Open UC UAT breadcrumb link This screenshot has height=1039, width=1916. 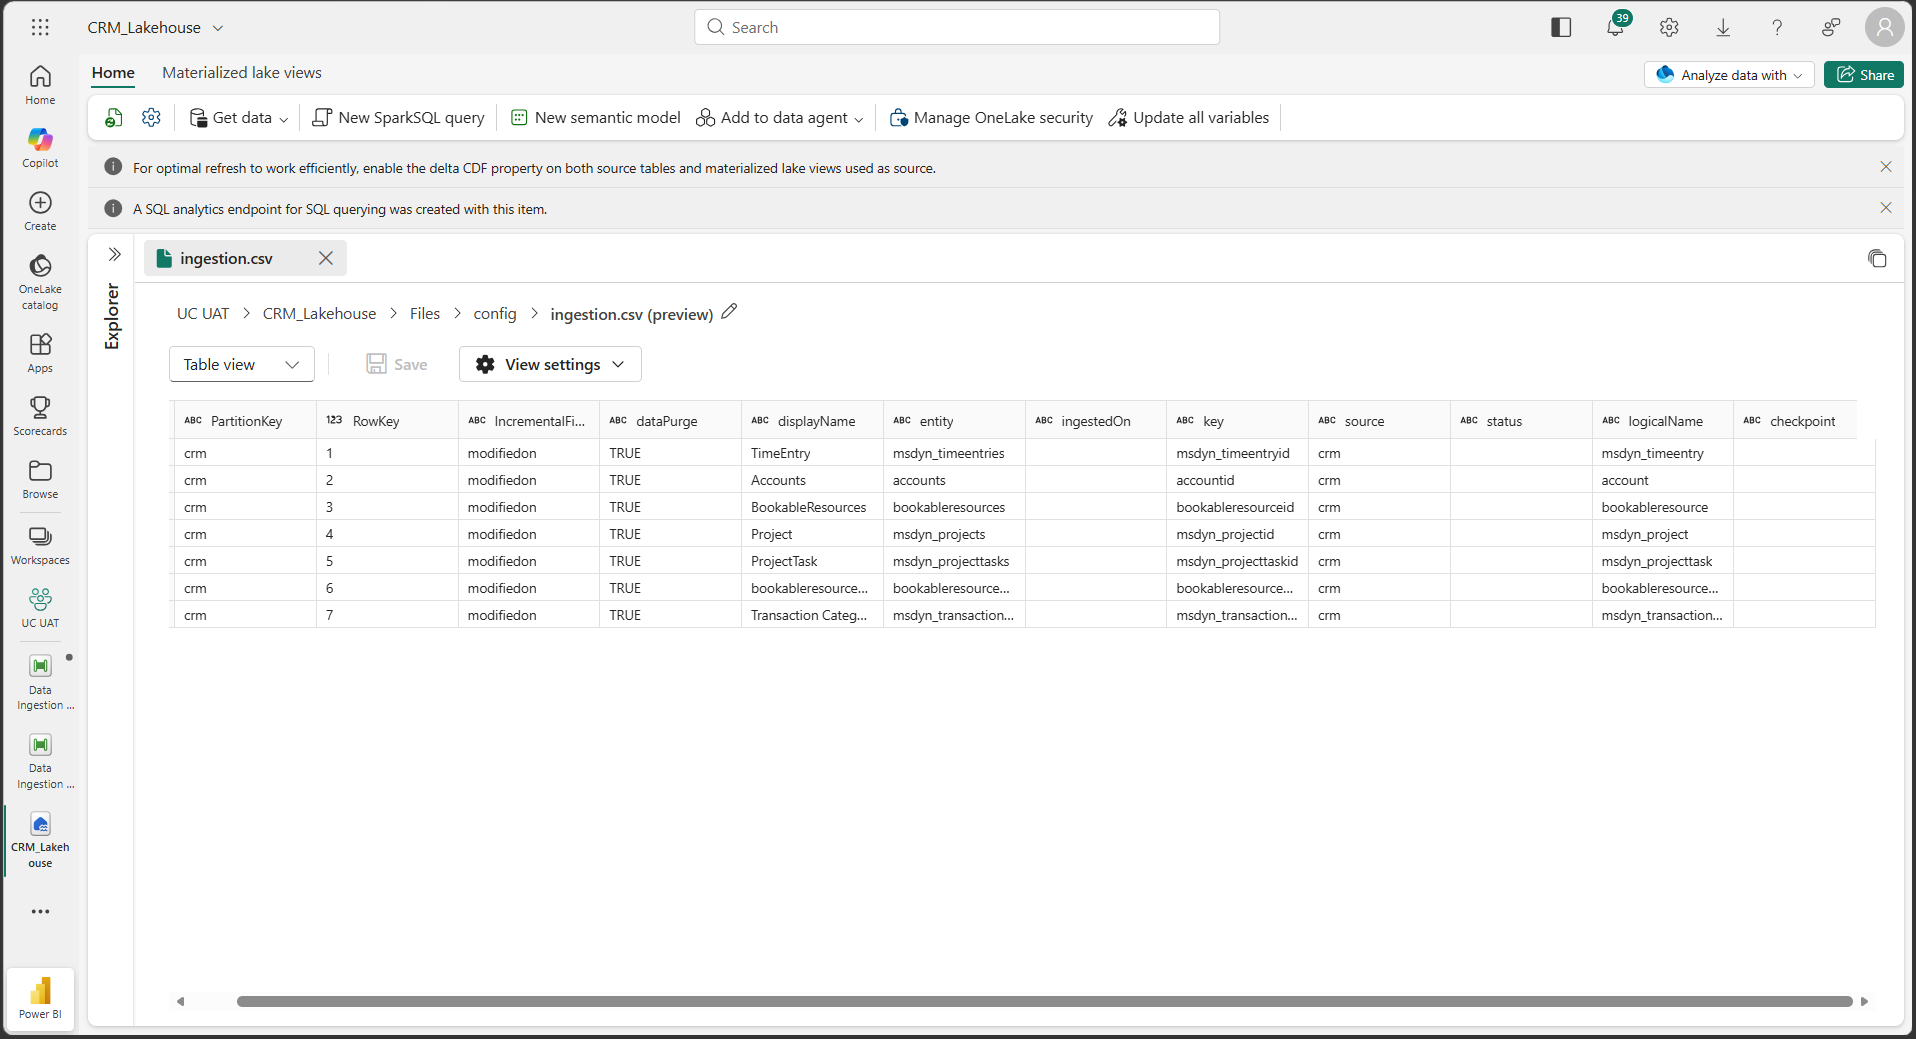tap(203, 314)
